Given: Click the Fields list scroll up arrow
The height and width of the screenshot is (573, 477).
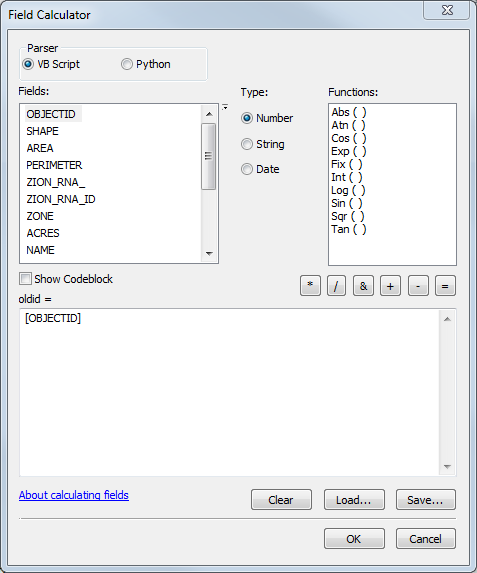Looking at the screenshot, I should coord(209,114).
